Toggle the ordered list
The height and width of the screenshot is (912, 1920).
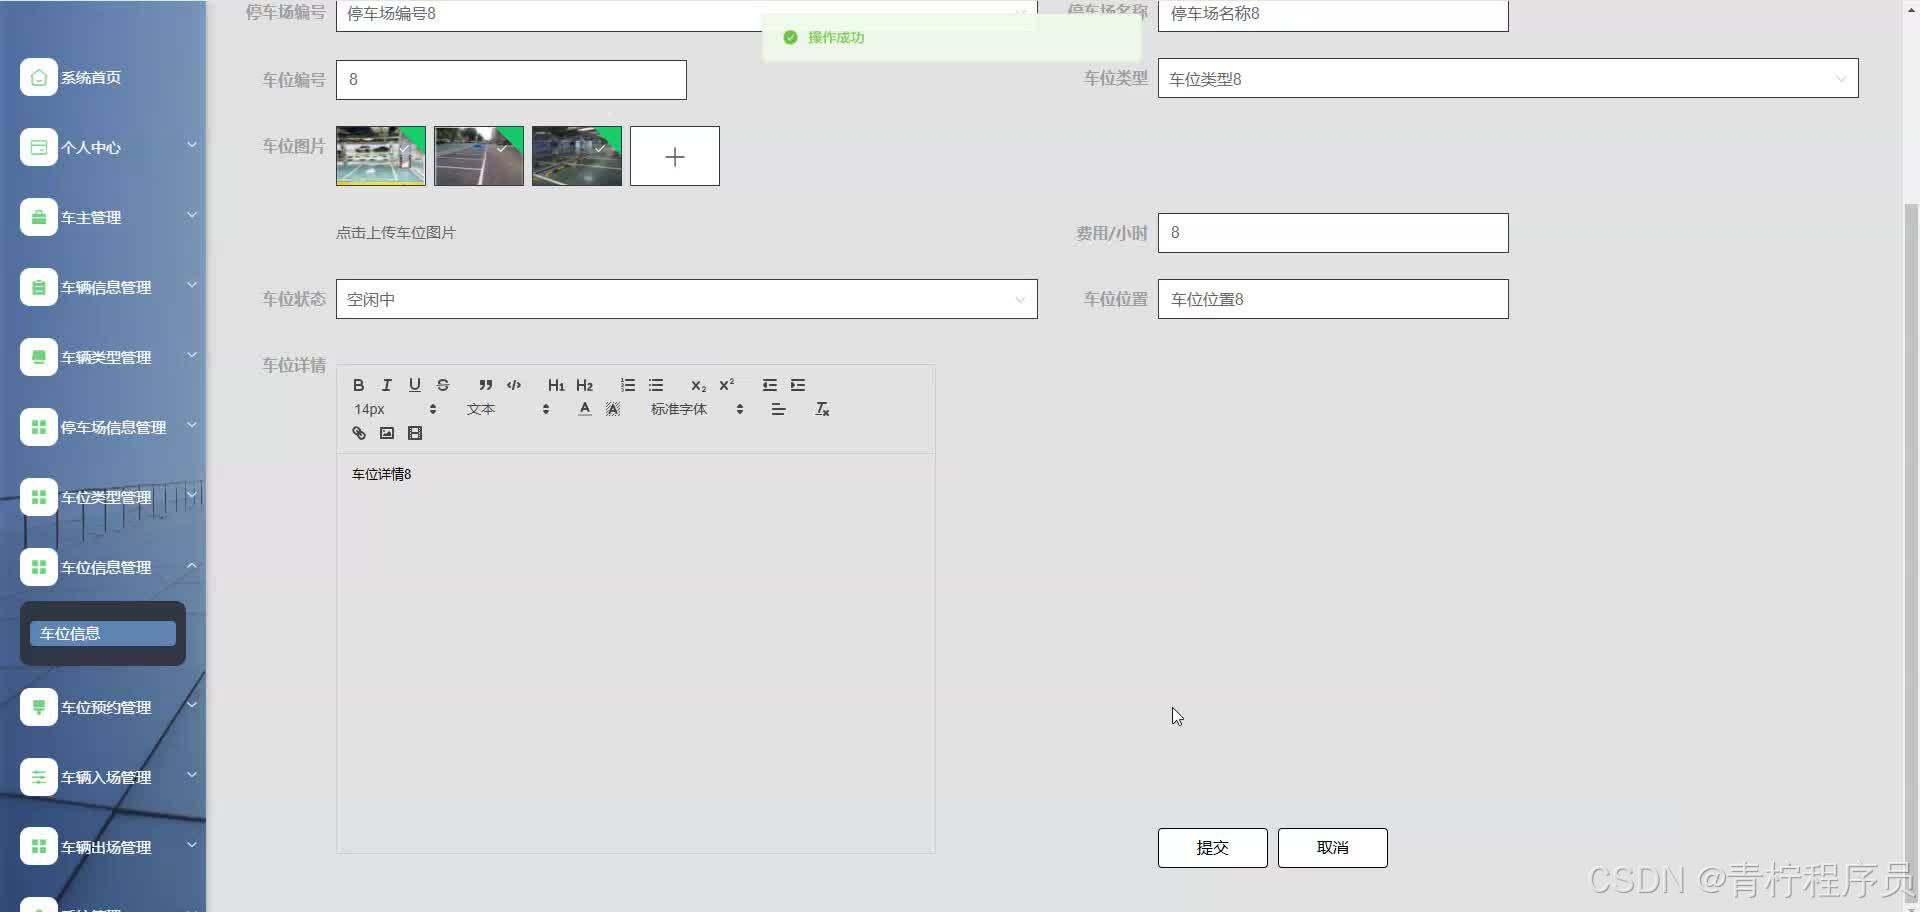point(628,385)
